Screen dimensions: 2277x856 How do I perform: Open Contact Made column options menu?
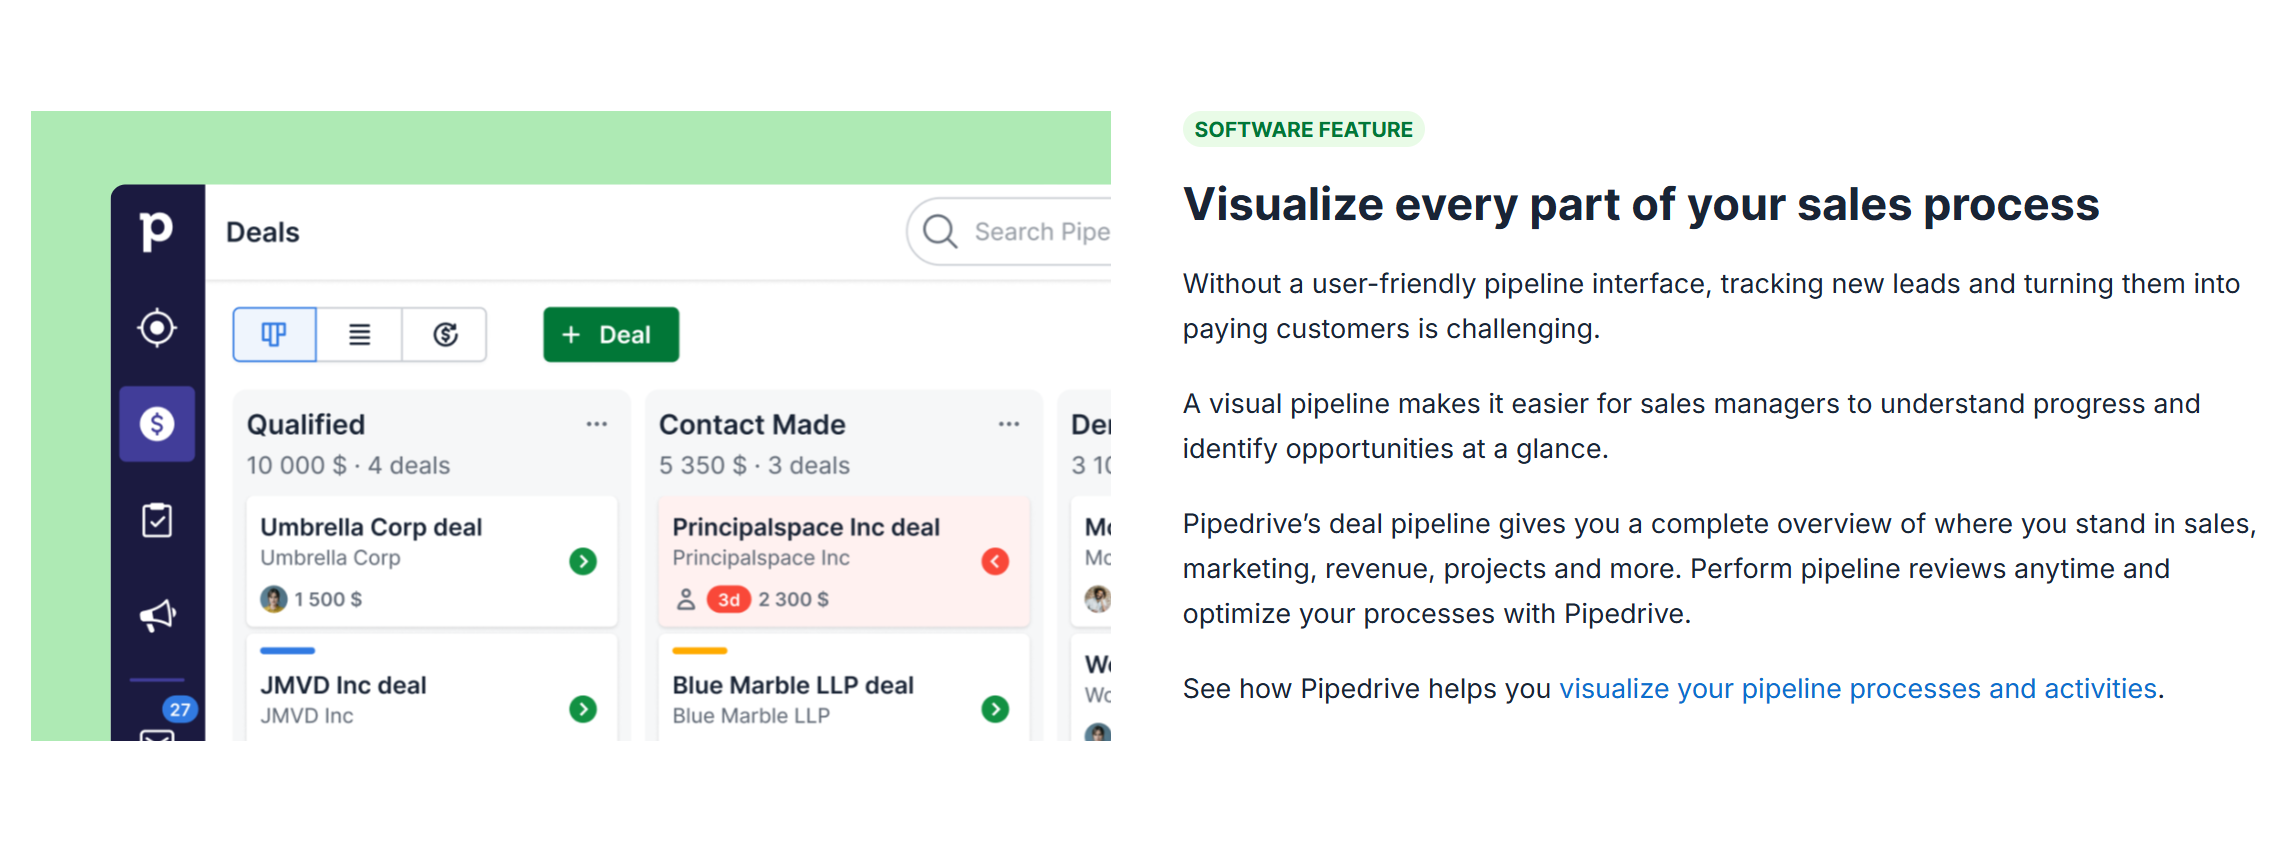[x=1009, y=424]
